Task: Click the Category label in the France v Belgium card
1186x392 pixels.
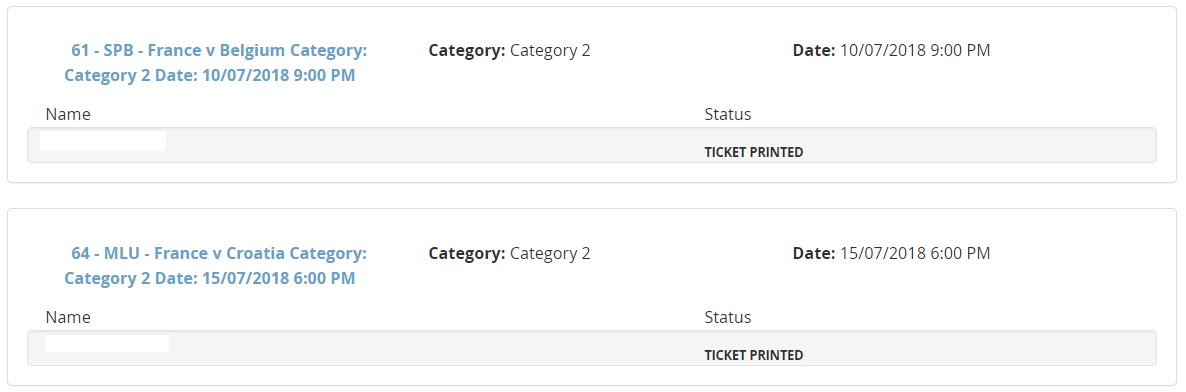Action: [x=467, y=51]
